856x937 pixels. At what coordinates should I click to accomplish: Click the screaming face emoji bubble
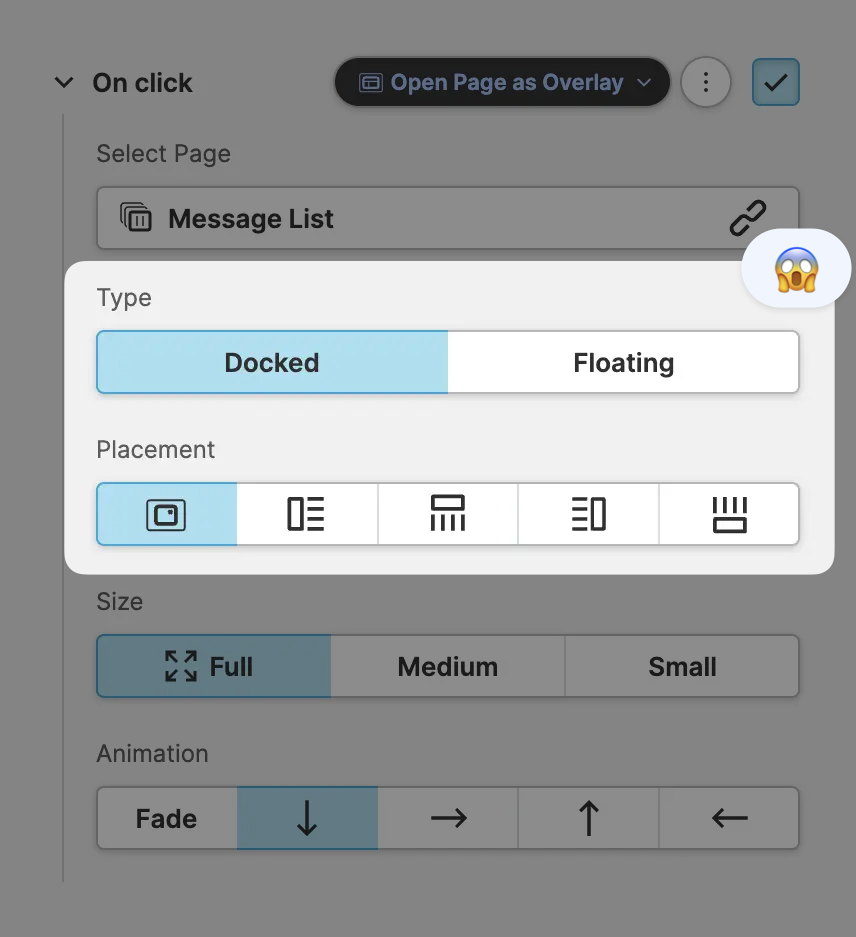coord(796,269)
